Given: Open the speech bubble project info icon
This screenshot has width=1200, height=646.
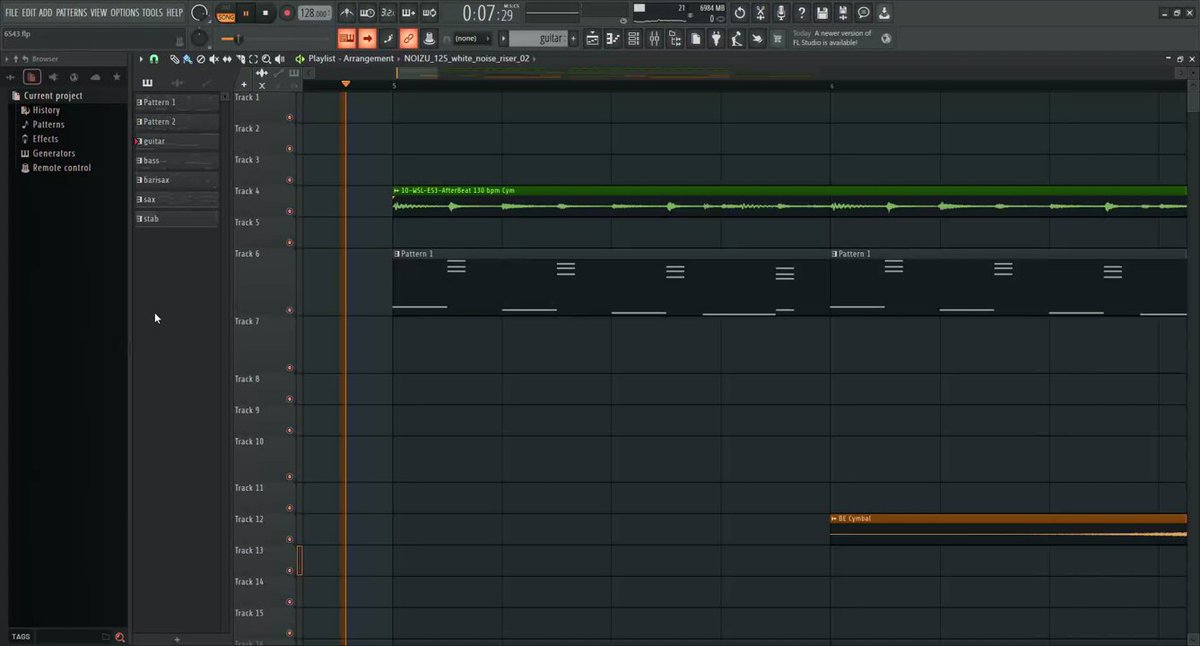Looking at the screenshot, I should pos(863,13).
